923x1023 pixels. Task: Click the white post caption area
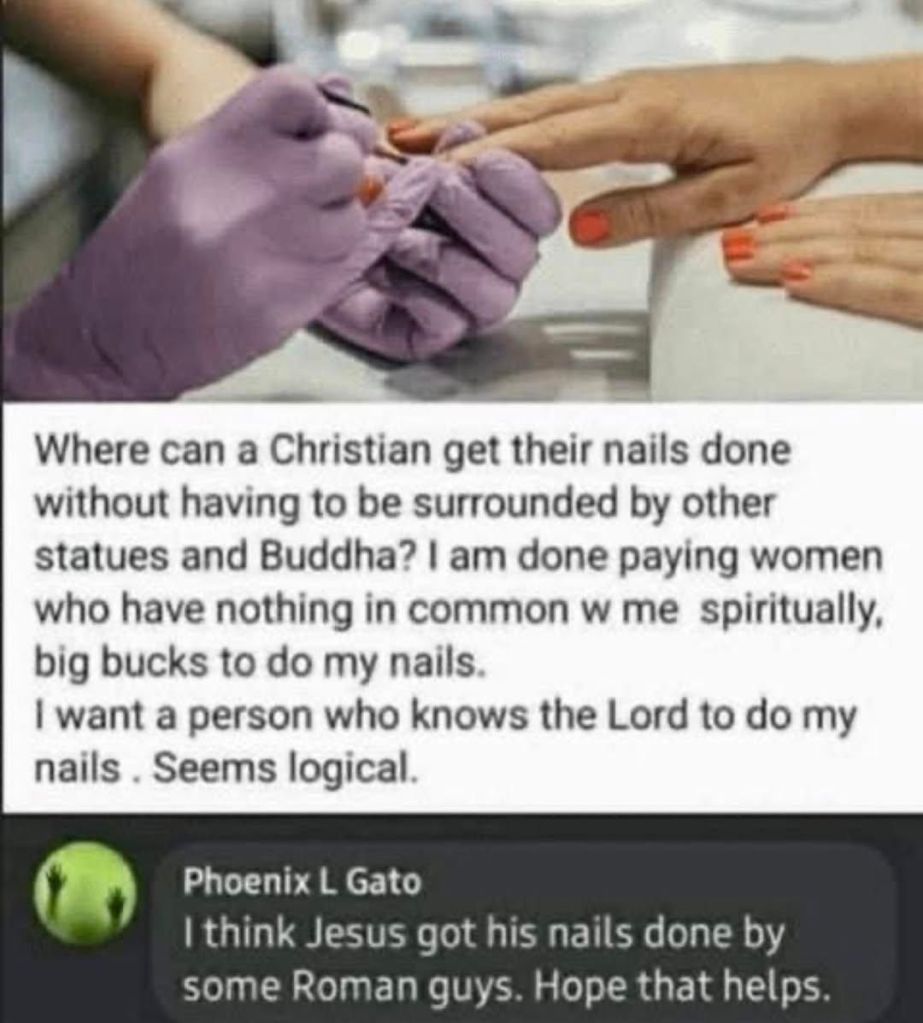(x=461, y=608)
